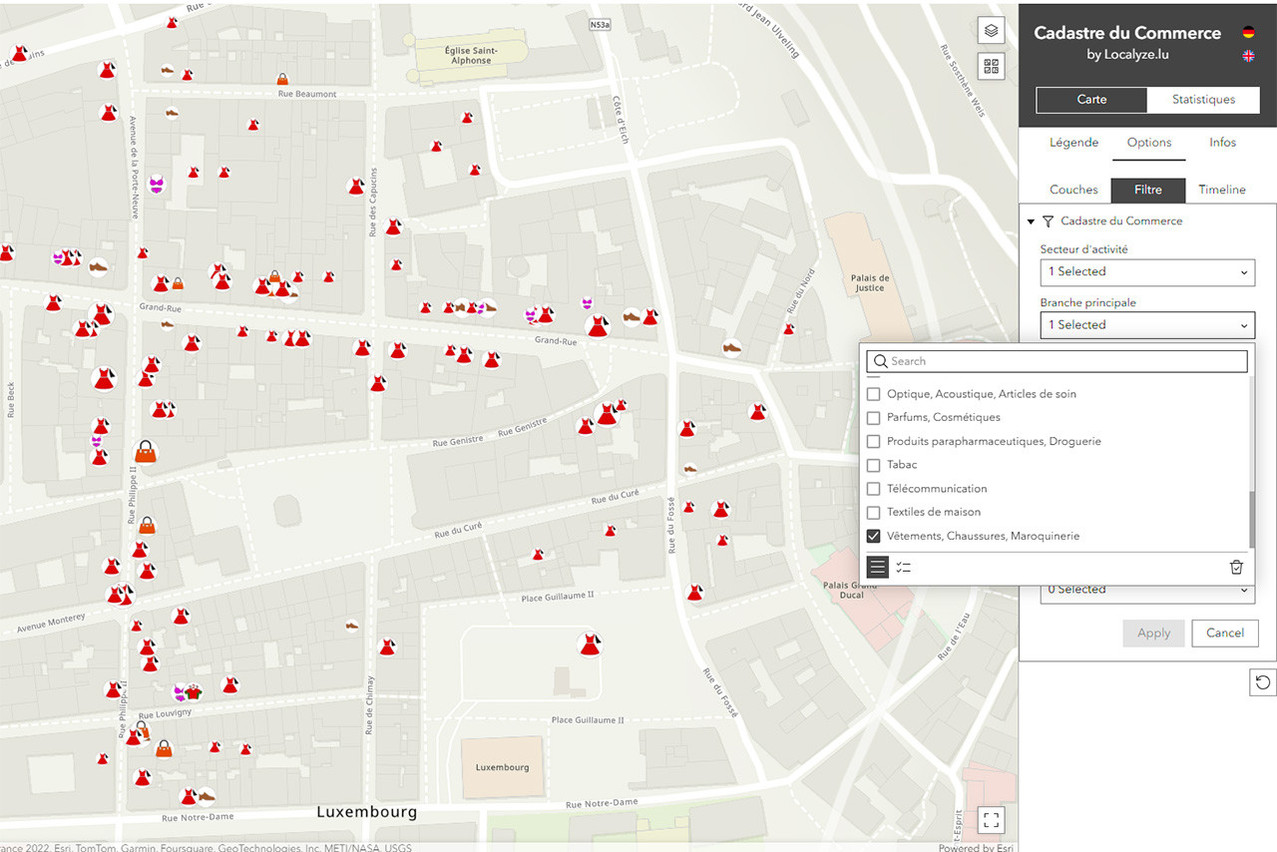The width and height of the screenshot is (1277, 852).
Task: Click the list view icon in the dropdown footer
Action: [876, 567]
